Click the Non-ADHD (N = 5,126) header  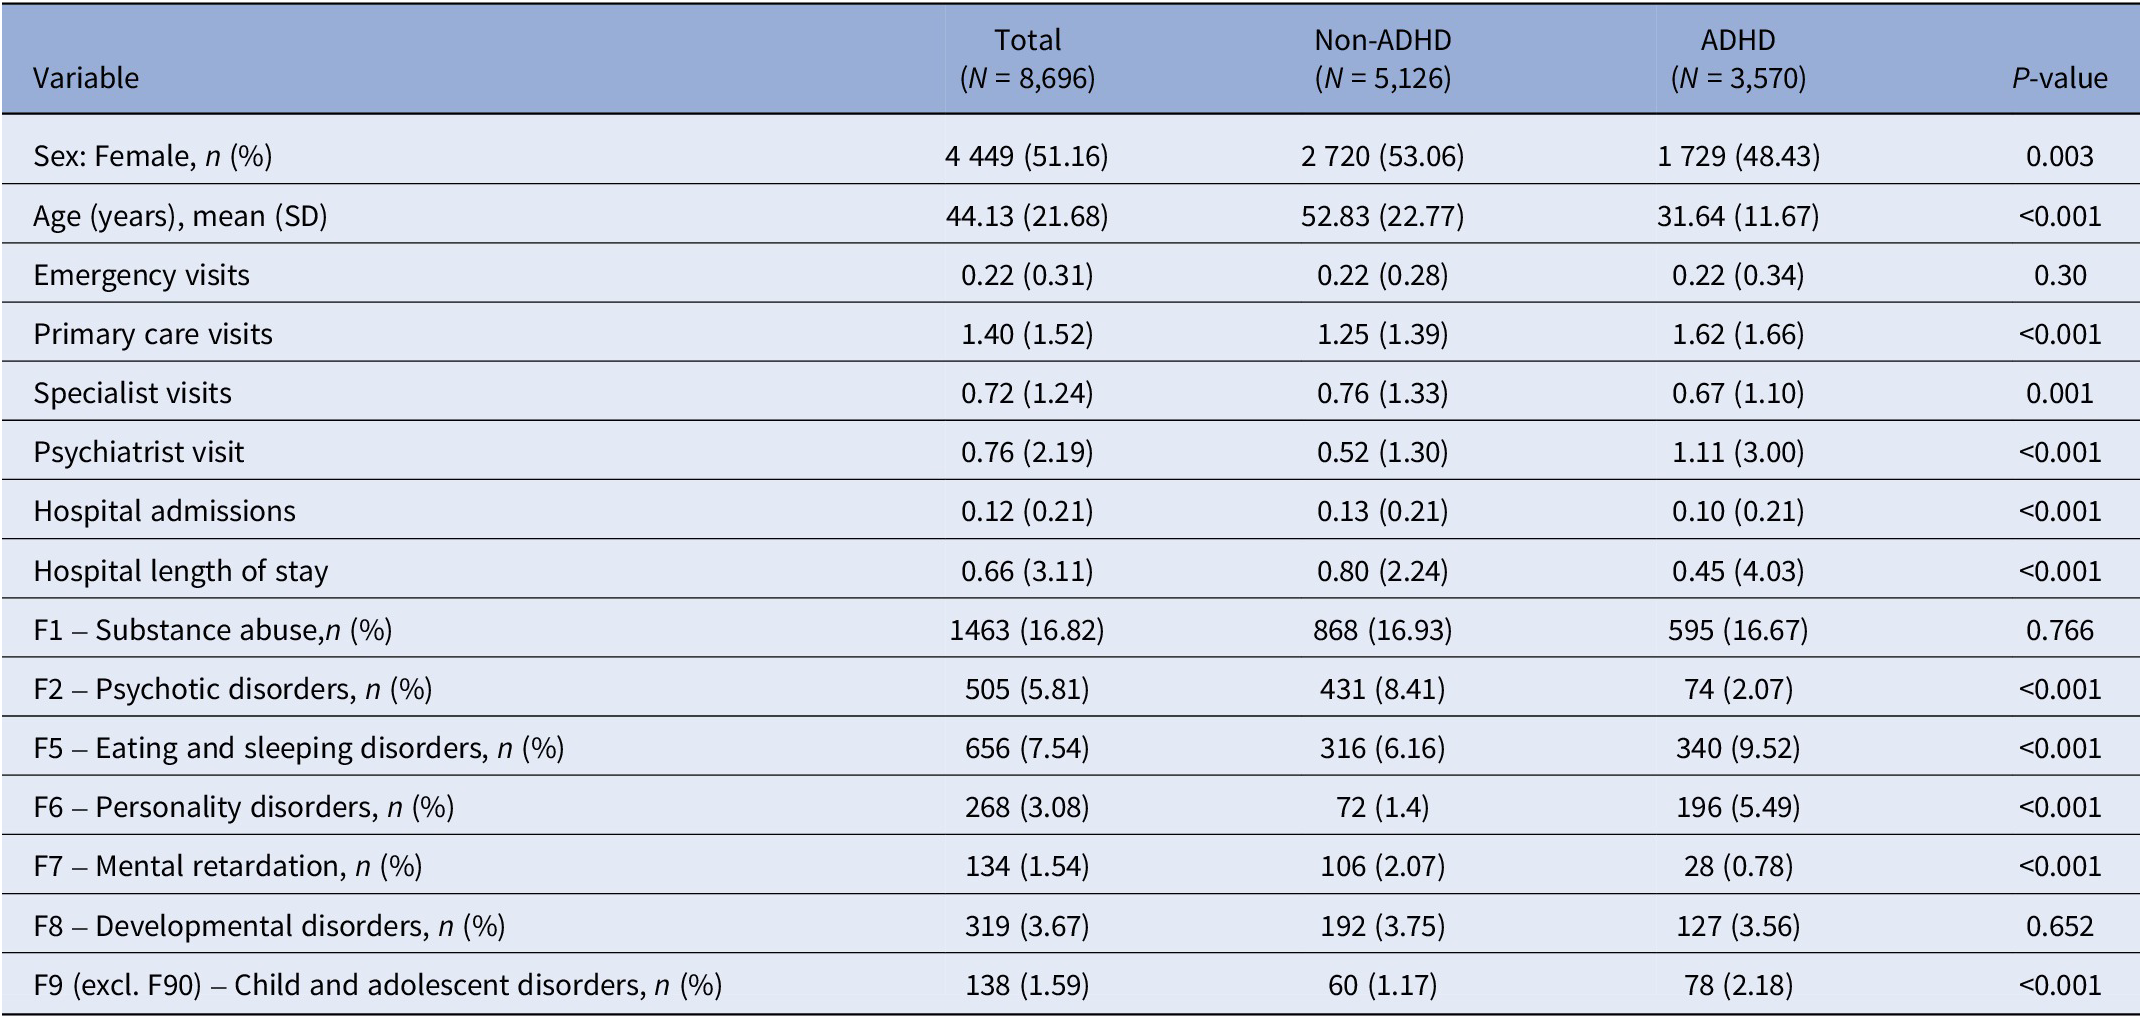pos(1382,59)
